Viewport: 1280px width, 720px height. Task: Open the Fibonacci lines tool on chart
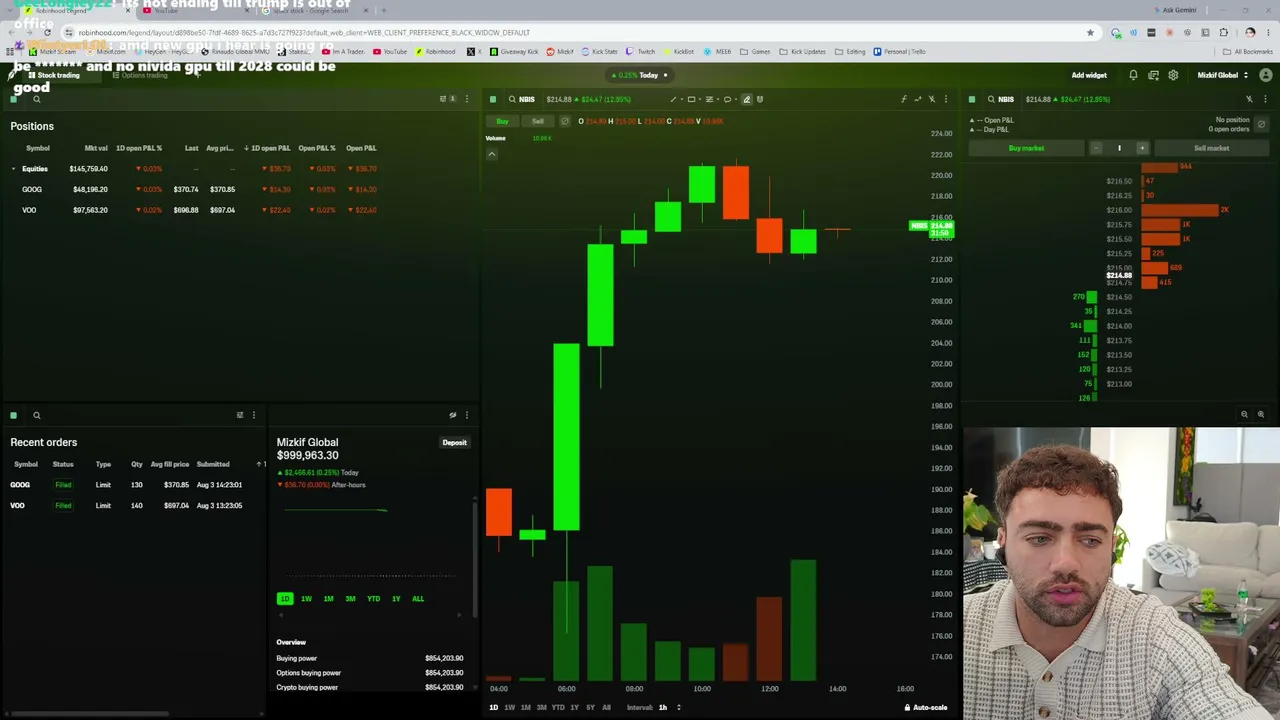pos(710,99)
